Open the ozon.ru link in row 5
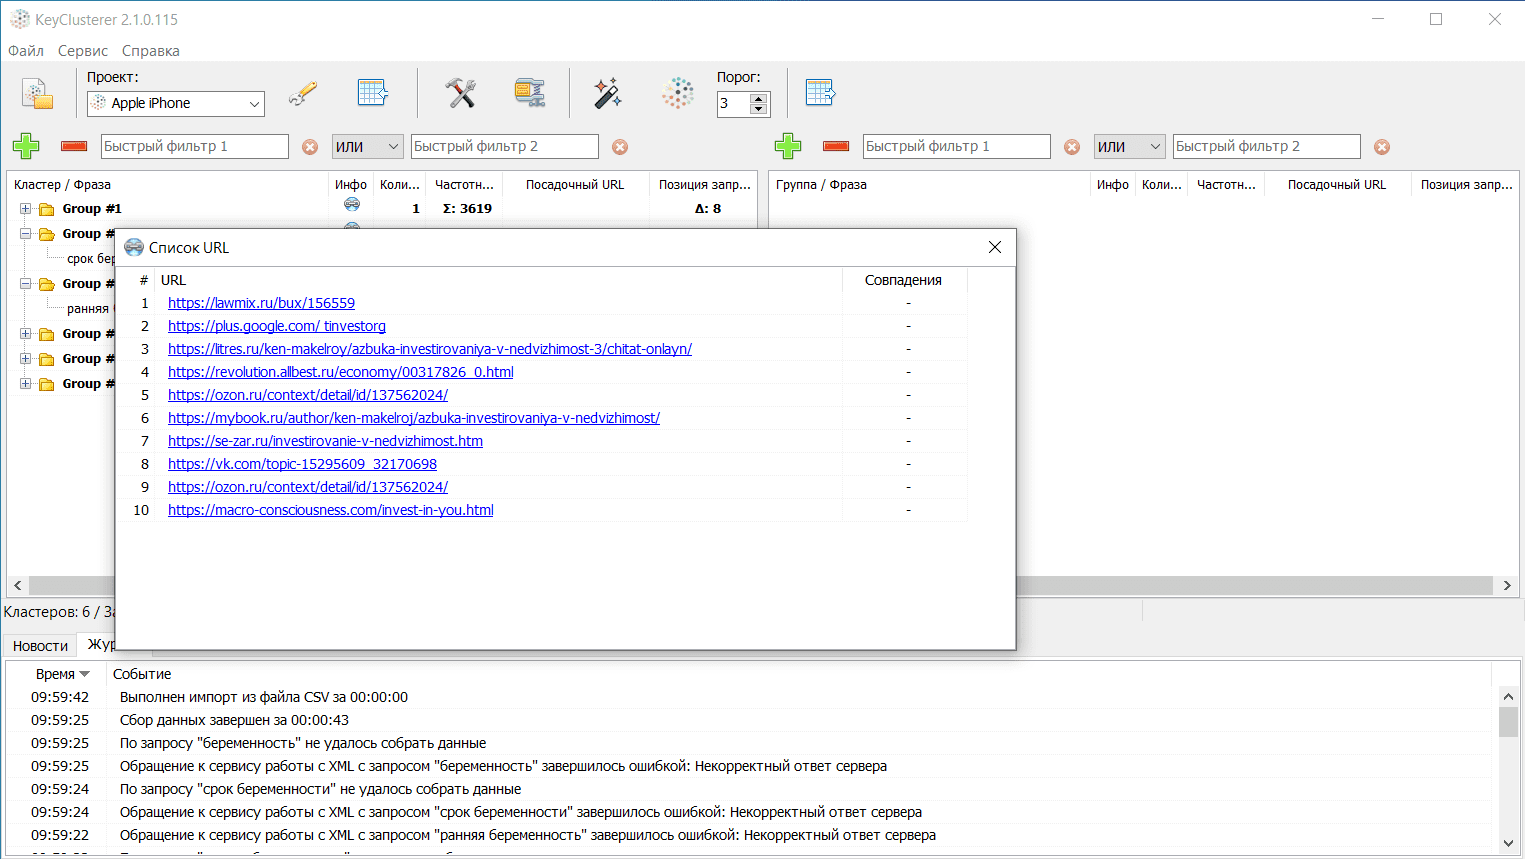This screenshot has width=1525, height=859. pyautogui.click(x=308, y=395)
